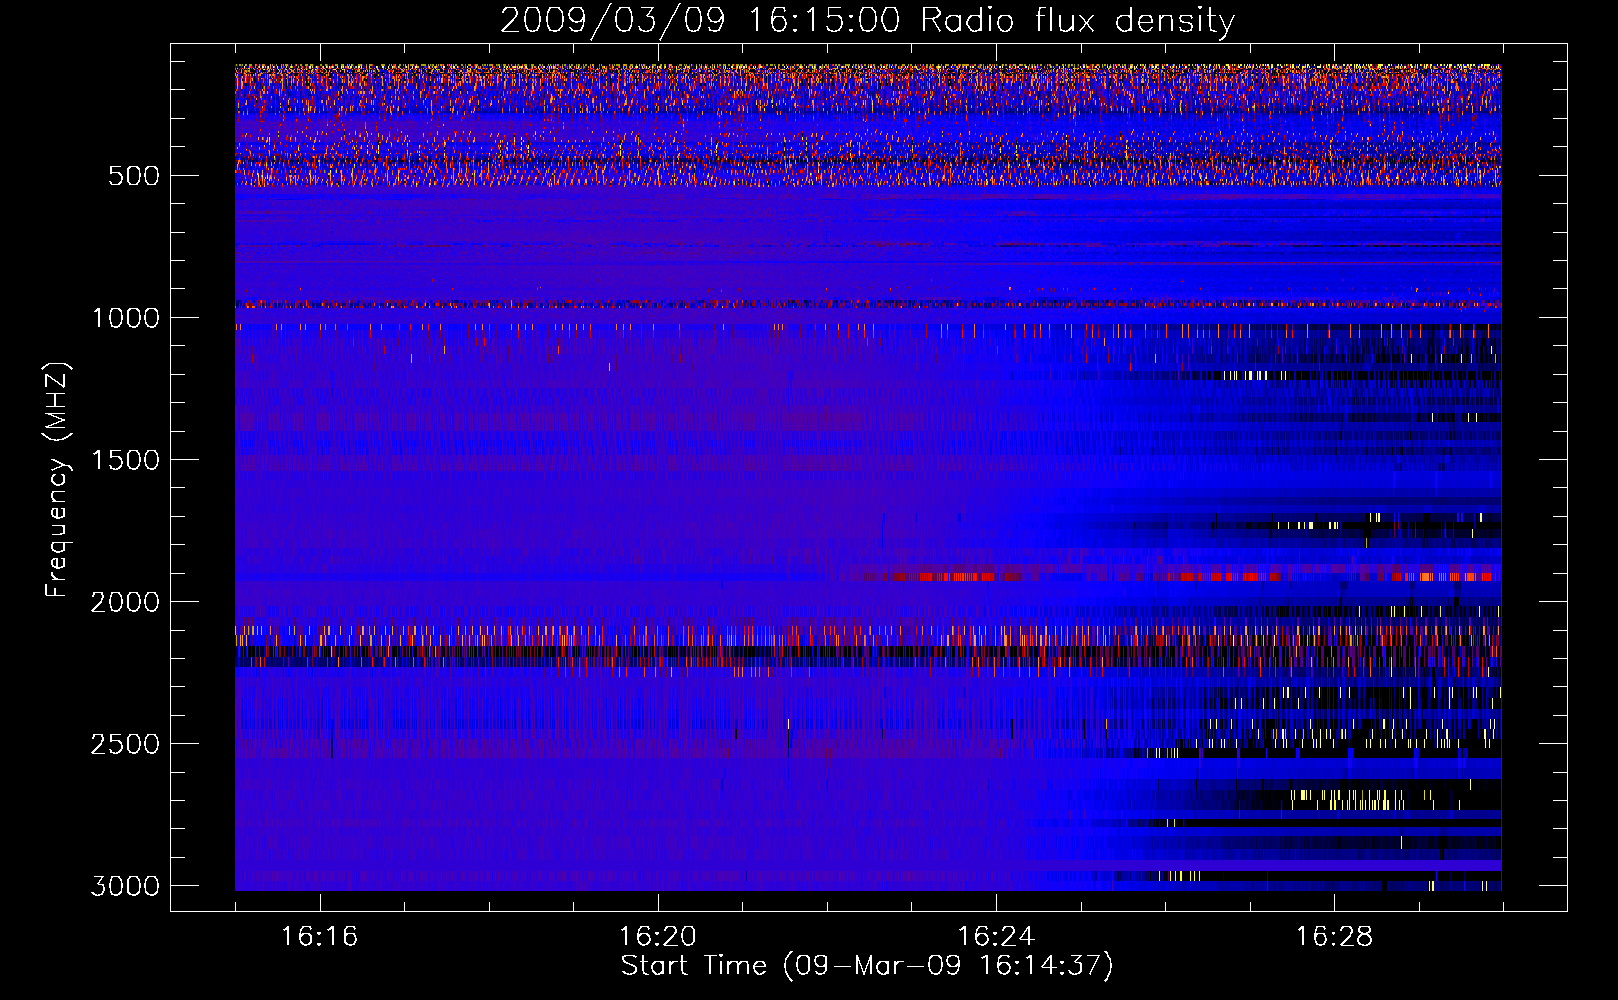Click the 'Frequency (MHZ)' y-axis label
The image size is (1618, 1000).
tap(59, 480)
